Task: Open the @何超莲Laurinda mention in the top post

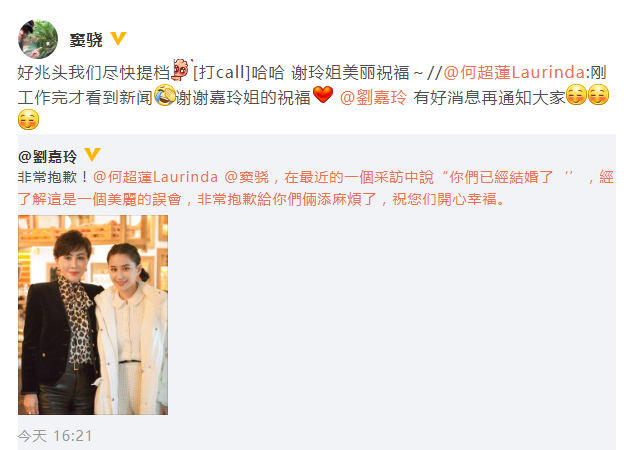Action: 514,73
